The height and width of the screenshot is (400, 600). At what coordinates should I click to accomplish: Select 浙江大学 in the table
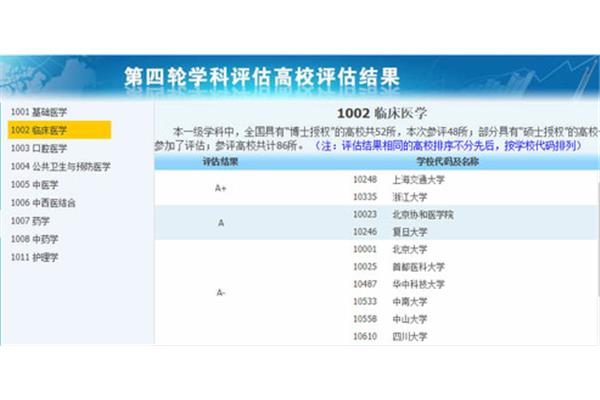(x=410, y=197)
